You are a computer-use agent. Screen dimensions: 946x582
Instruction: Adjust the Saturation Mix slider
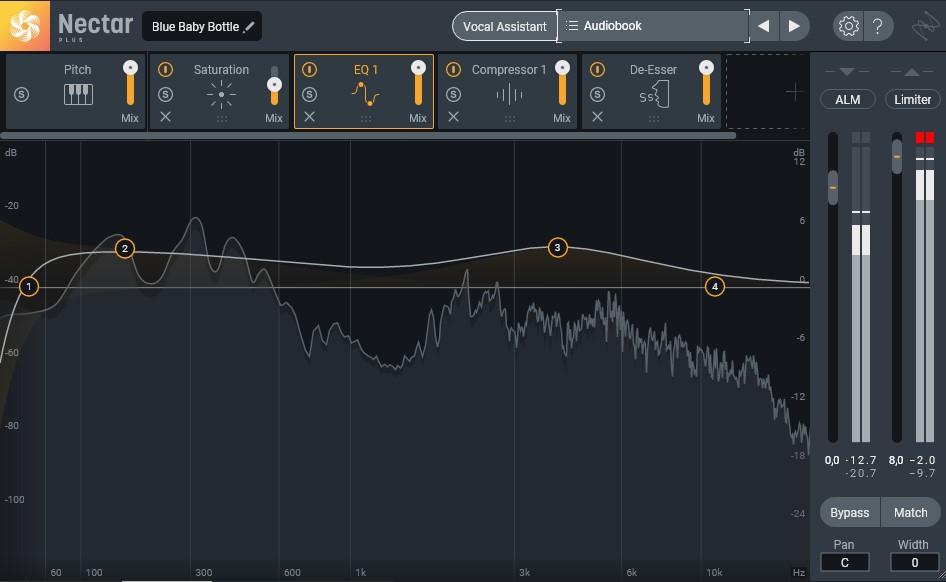[275, 84]
